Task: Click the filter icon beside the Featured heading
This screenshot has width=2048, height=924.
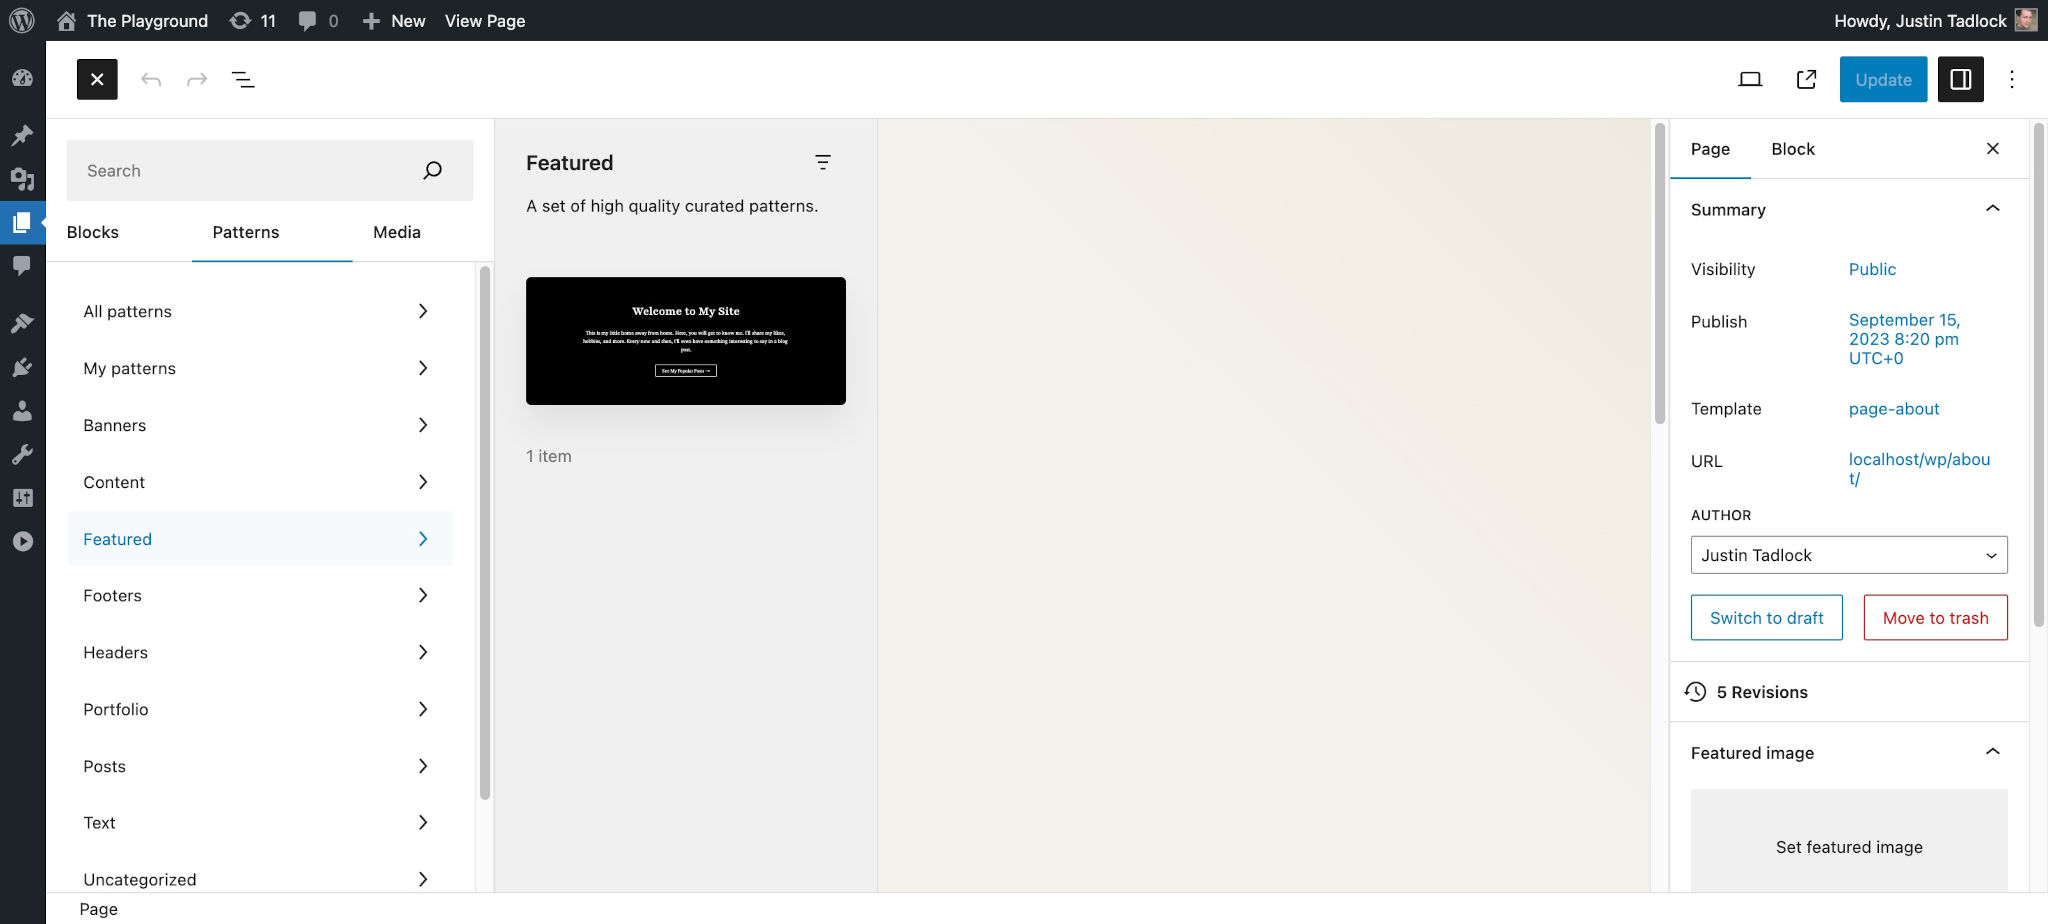Action: coord(823,162)
